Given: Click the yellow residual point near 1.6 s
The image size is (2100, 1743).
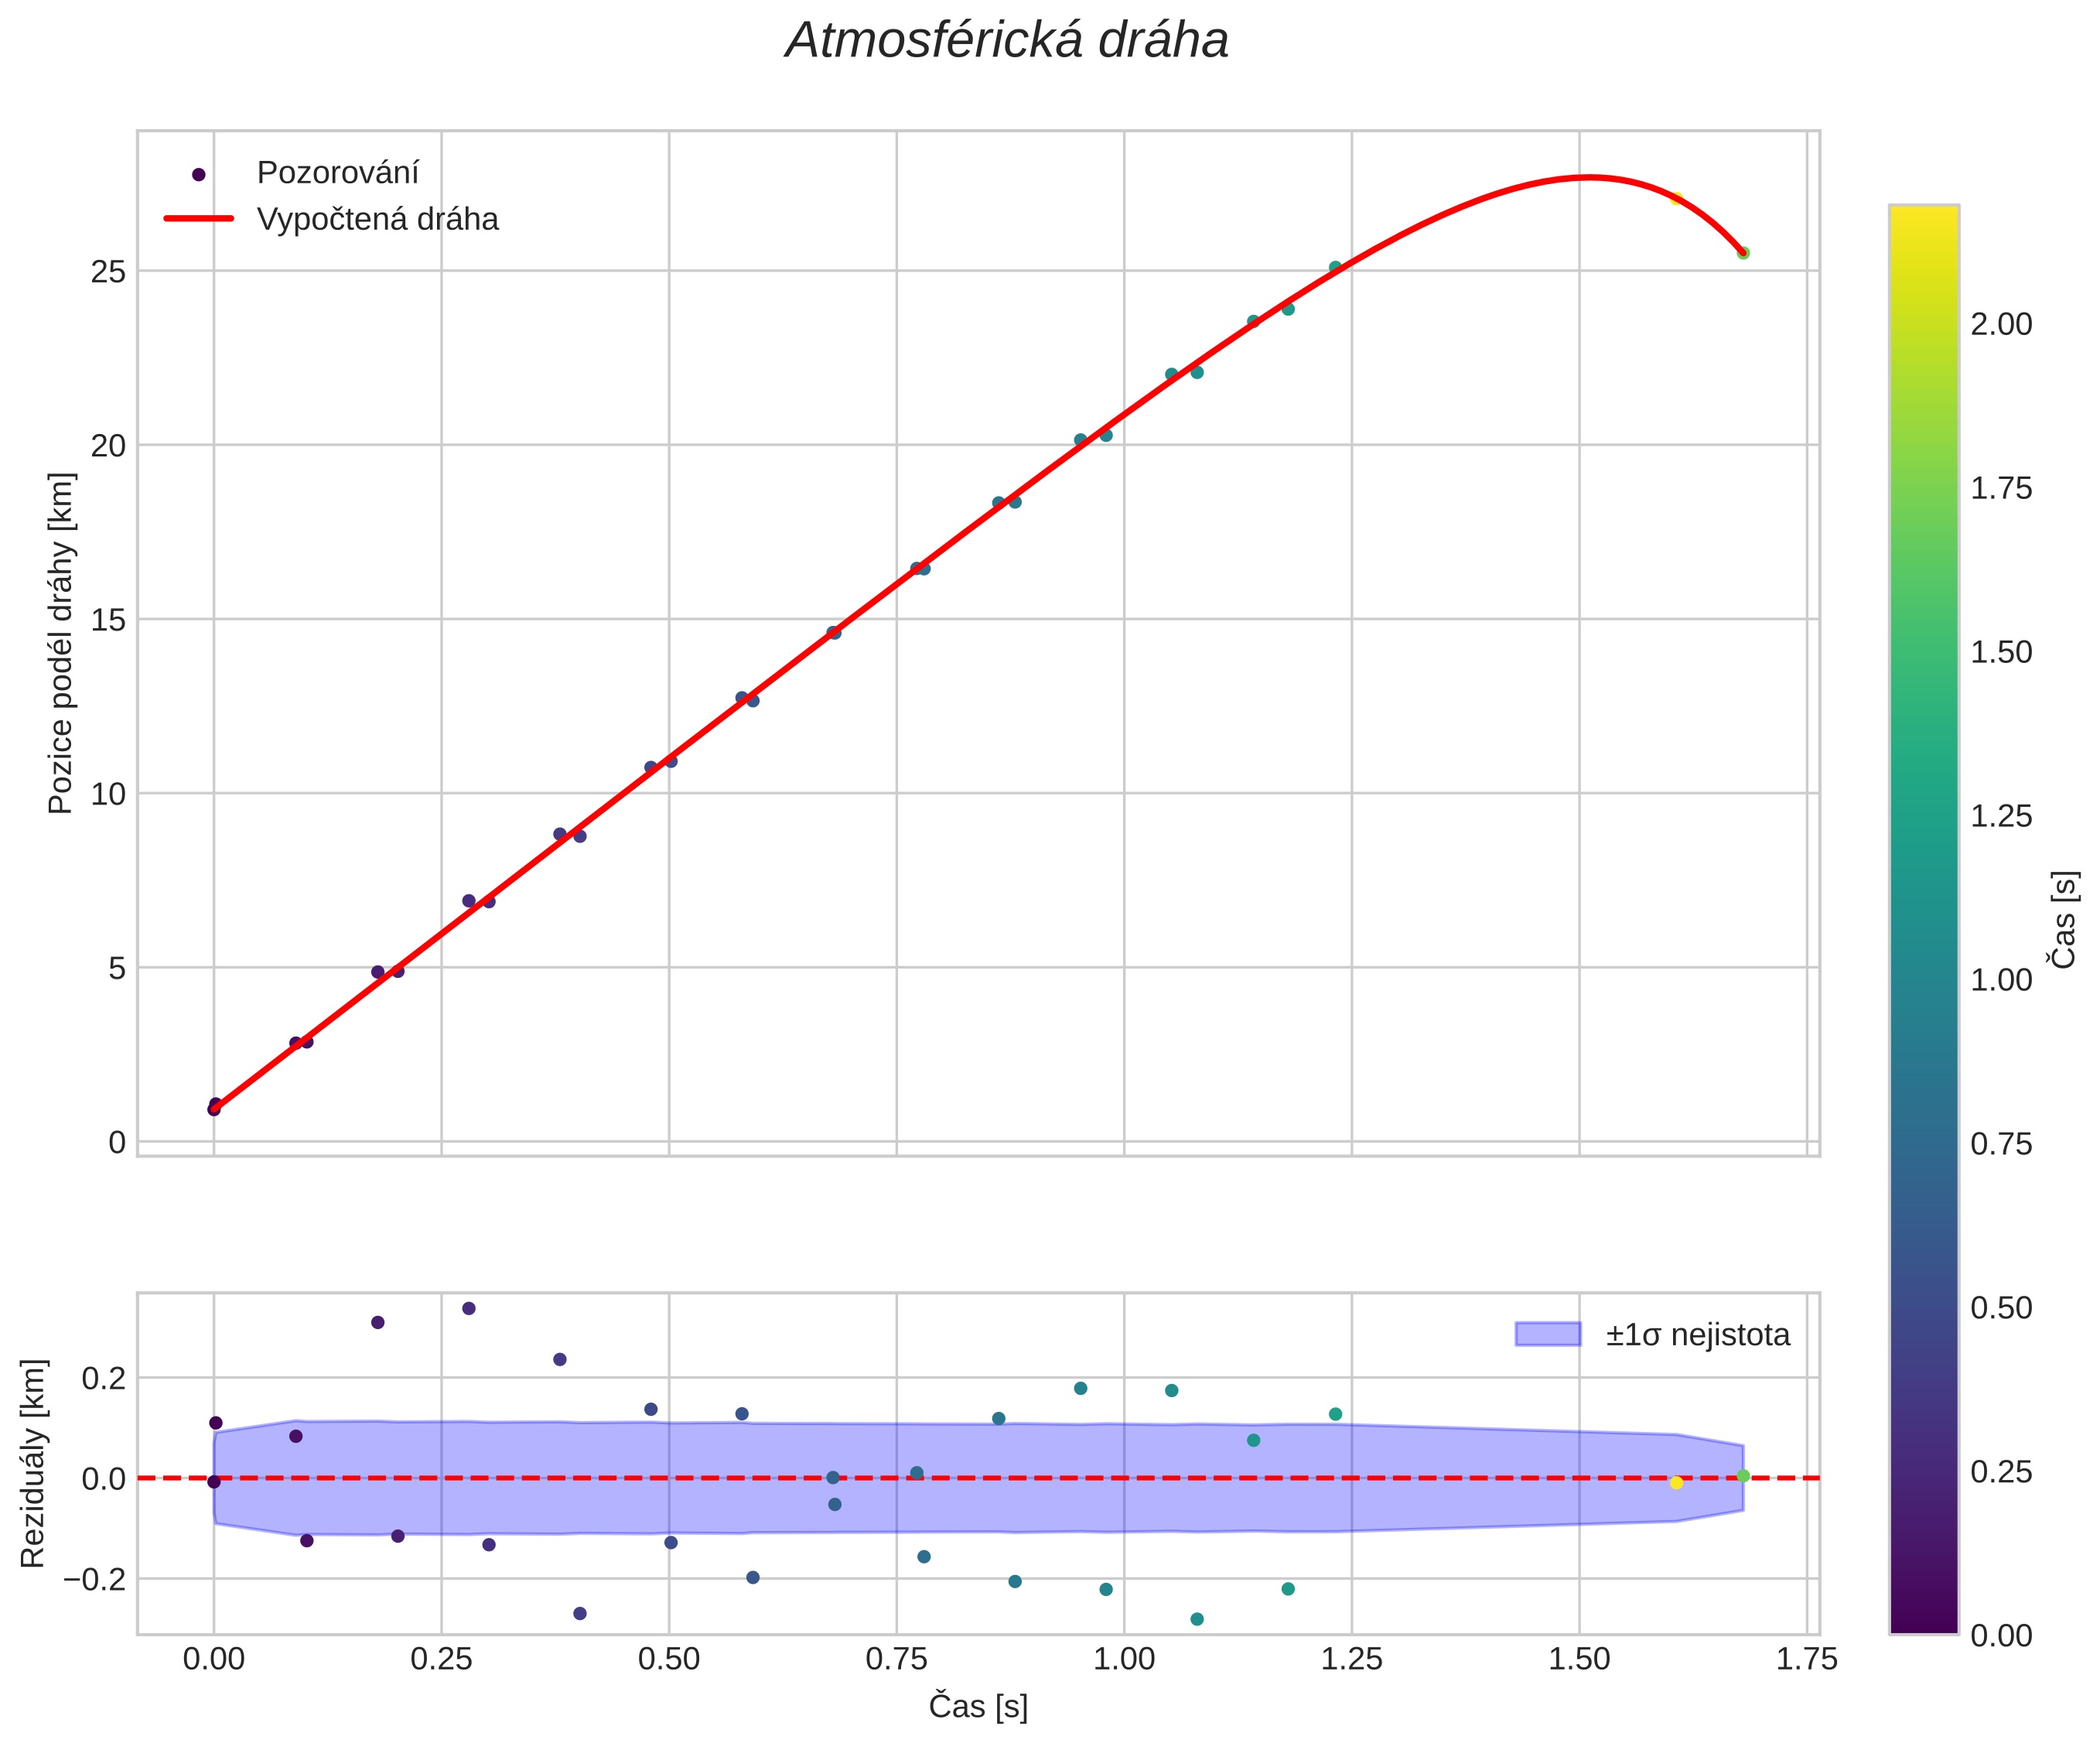Looking at the screenshot, I should pos(1676,1482).
